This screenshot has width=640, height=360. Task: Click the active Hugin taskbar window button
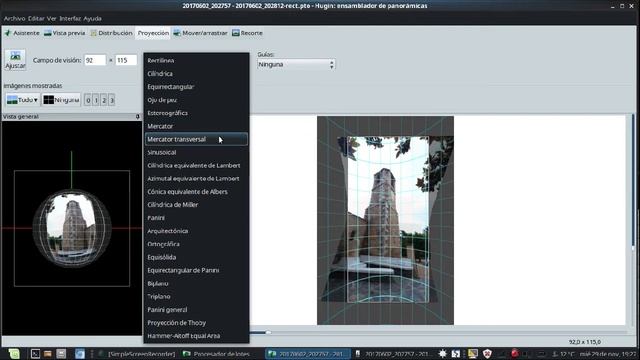tap(307, 354)
